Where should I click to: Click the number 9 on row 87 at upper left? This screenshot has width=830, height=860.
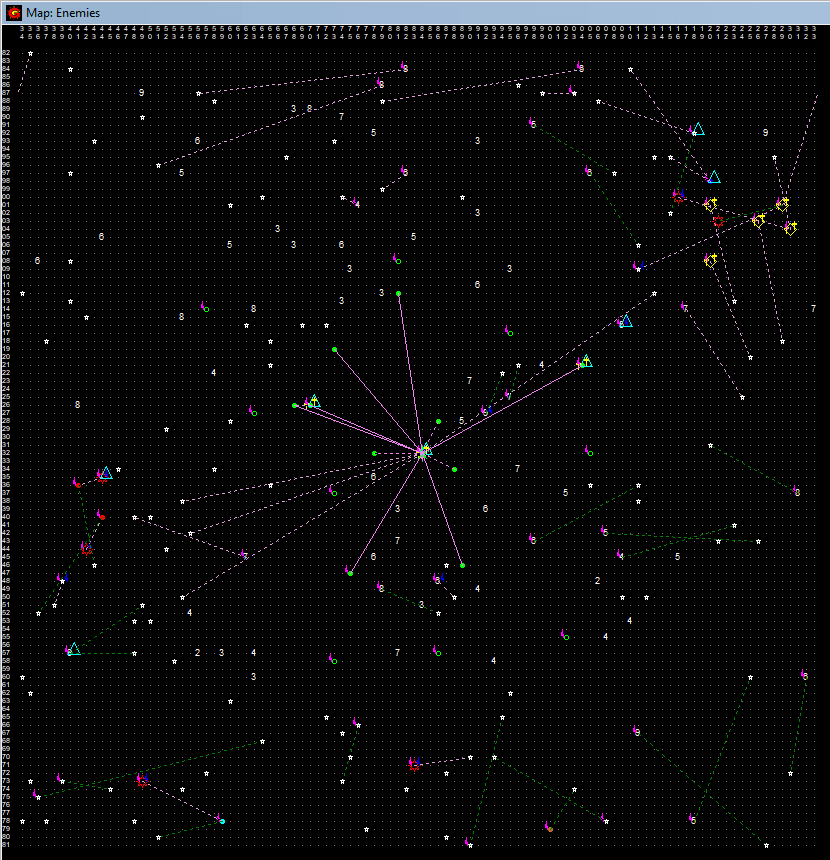click(x=141, y=93)
